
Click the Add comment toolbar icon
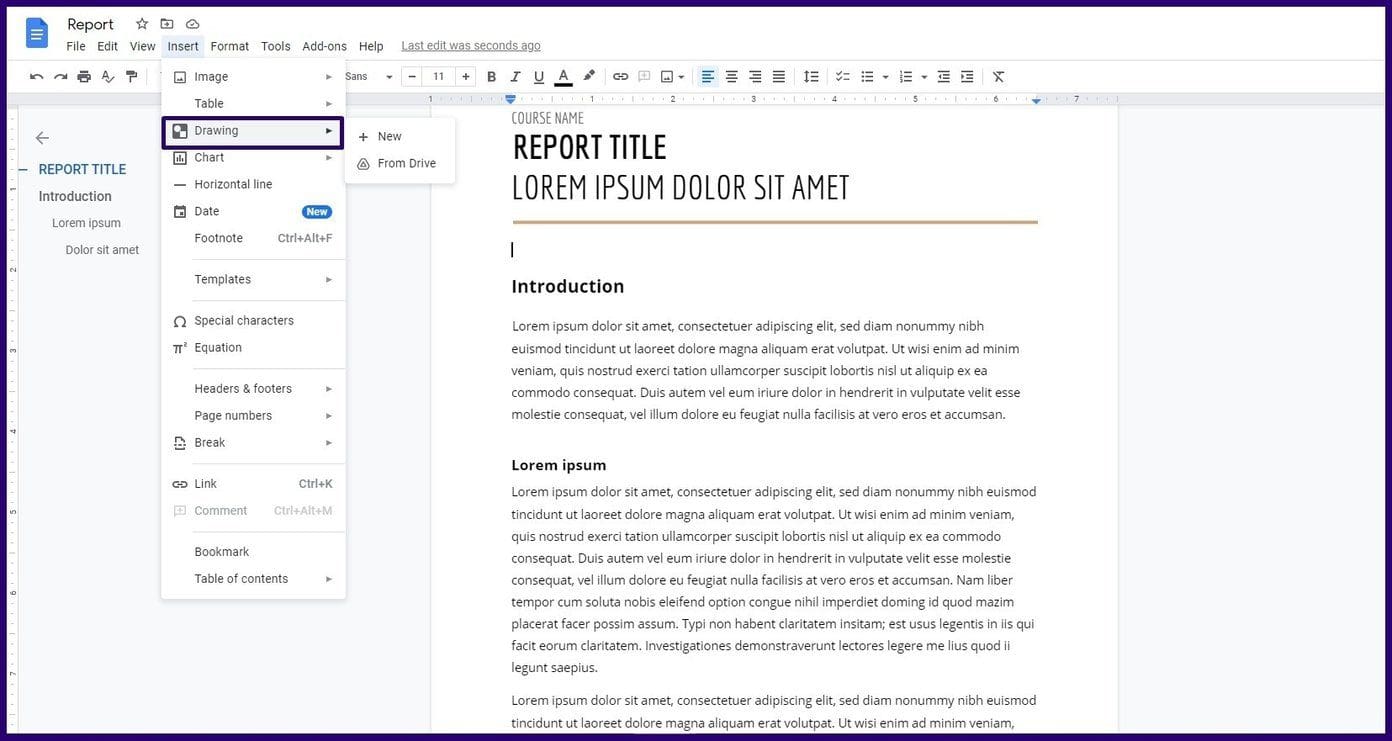644,77
